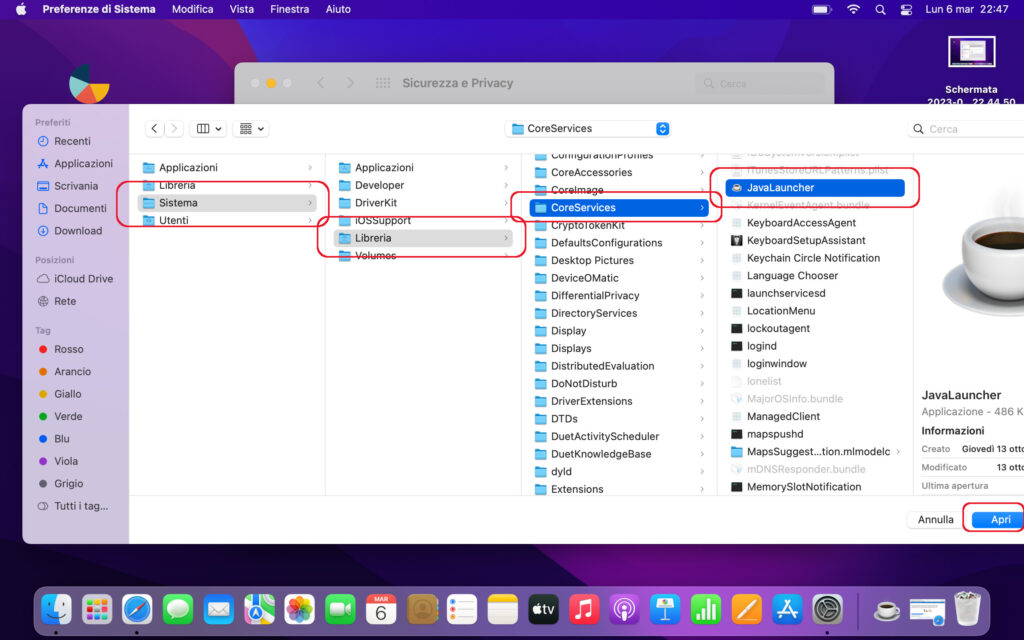Select Scrivania in the sidebar

click(75, 185)
